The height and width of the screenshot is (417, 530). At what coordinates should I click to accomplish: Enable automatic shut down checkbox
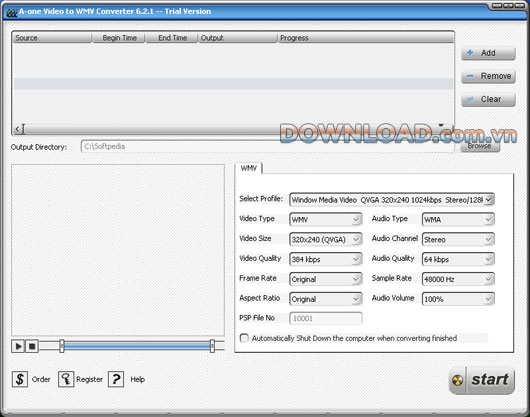(244, 338)
